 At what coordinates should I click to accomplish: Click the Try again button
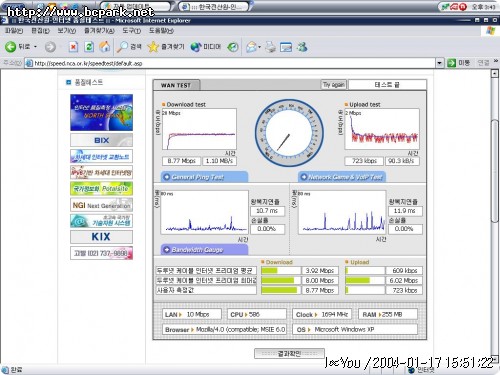pos(333,85)
